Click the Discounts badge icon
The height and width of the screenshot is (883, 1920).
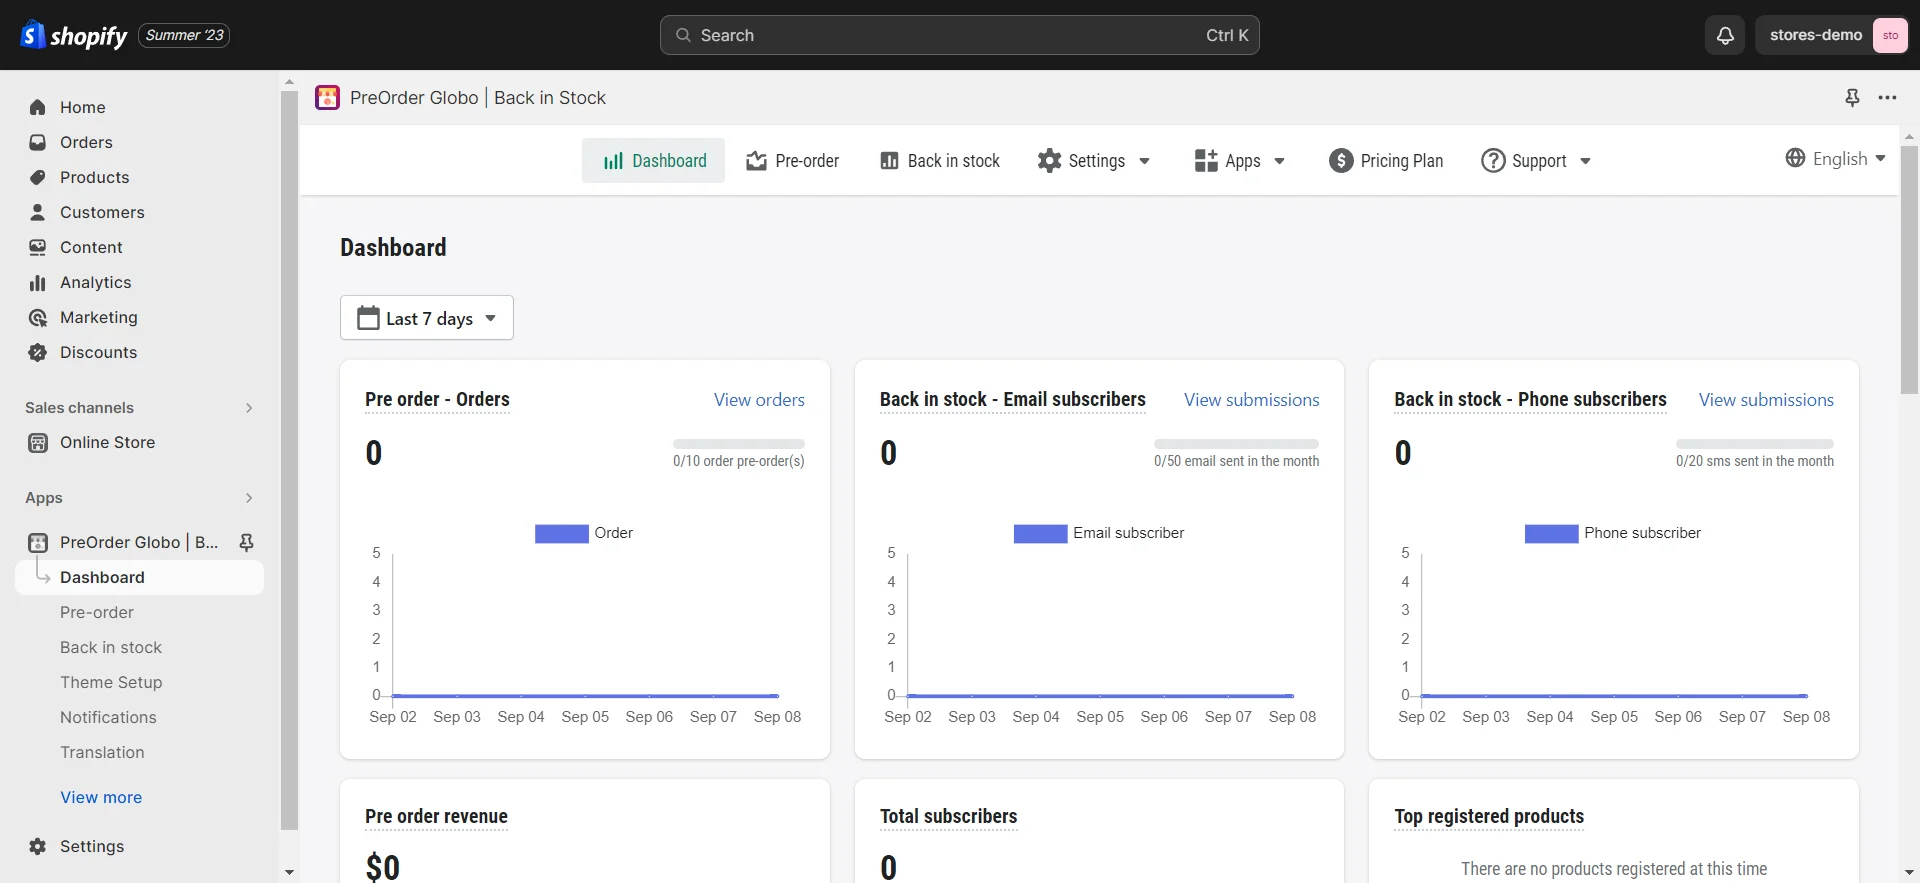(38, 352)
